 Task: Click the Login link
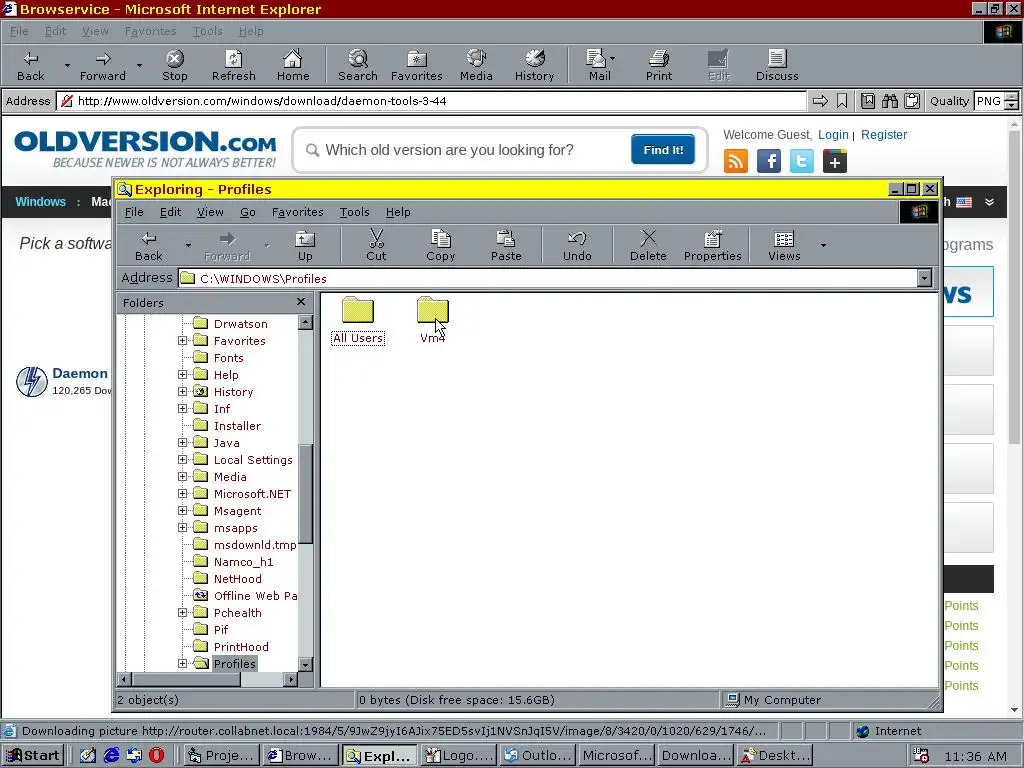[x=833, y=135]
